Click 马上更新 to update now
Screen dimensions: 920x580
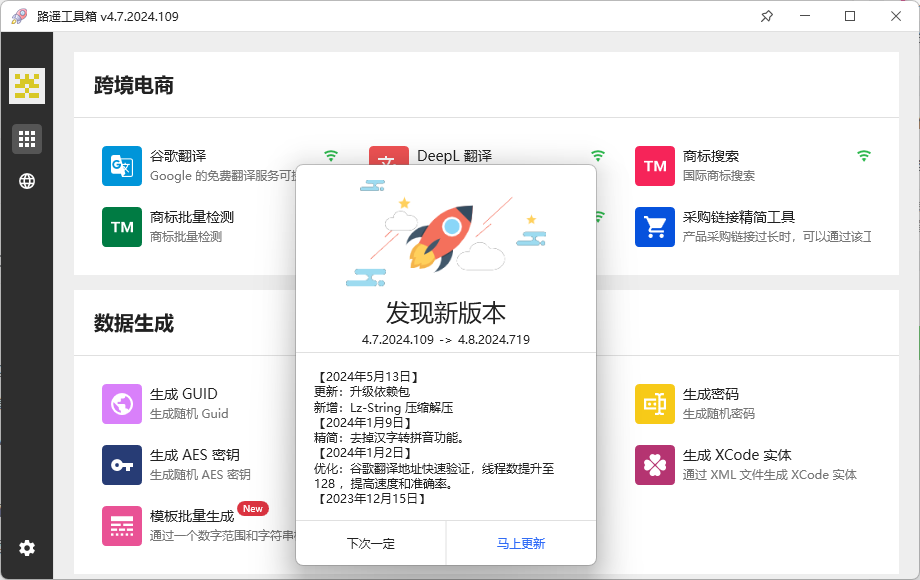tap(521, 543)
